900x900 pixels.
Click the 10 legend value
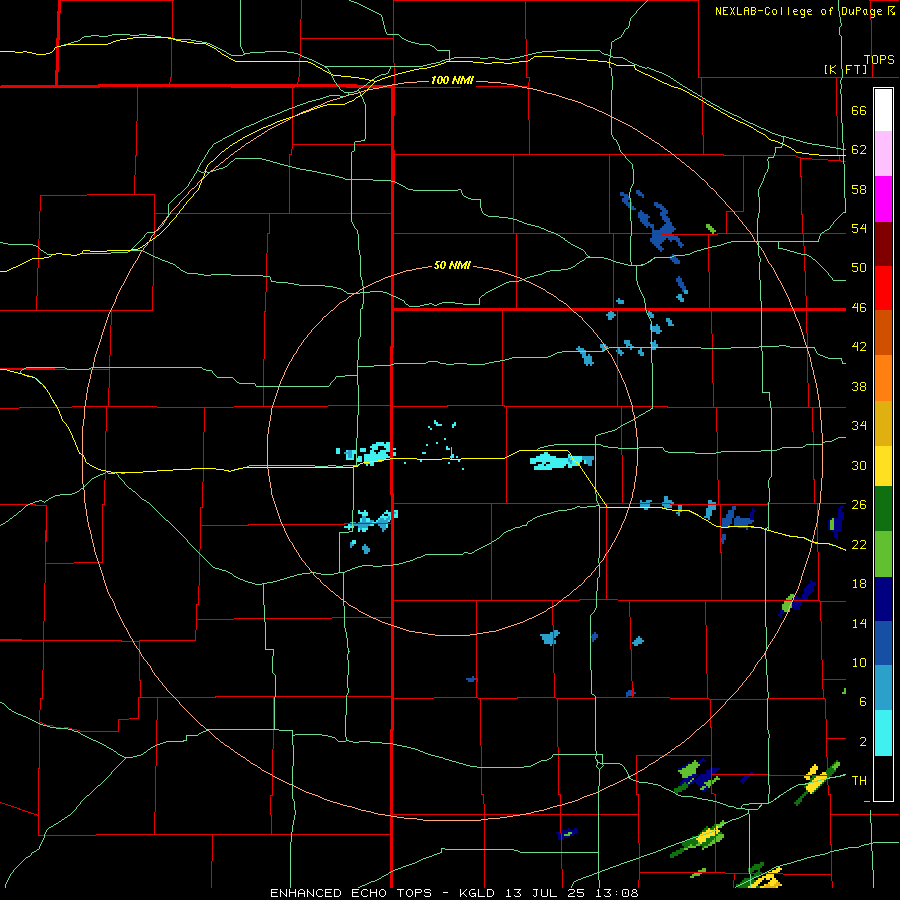tap(859, 662)
